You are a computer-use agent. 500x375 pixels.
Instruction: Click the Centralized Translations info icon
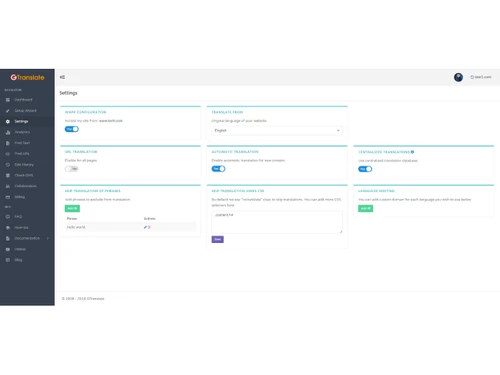click(412, 152)
